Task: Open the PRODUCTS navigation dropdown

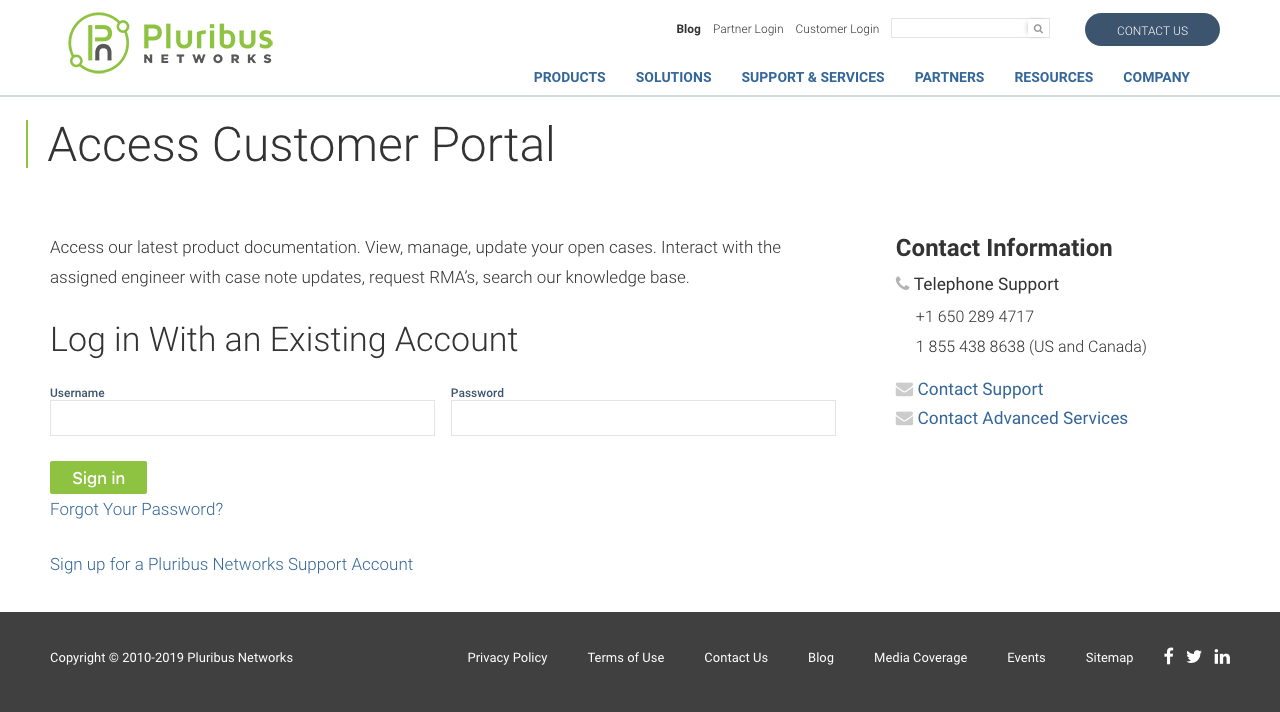Action: (x=569, y=77)
